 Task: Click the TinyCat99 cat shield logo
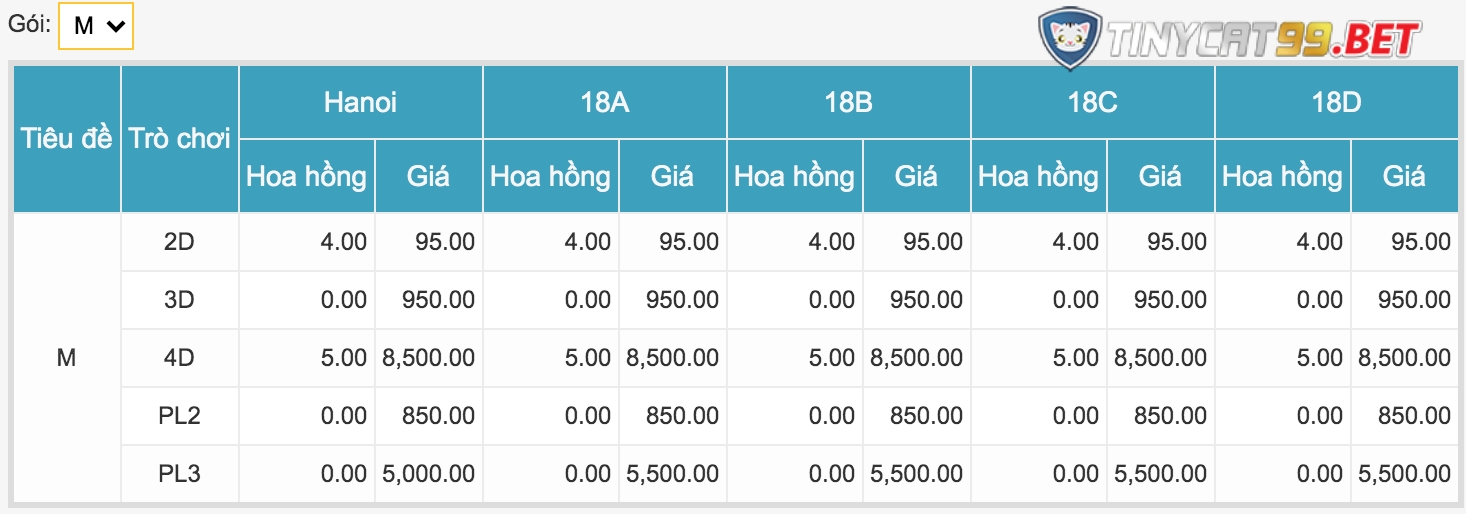click(x=1070, y=38)
